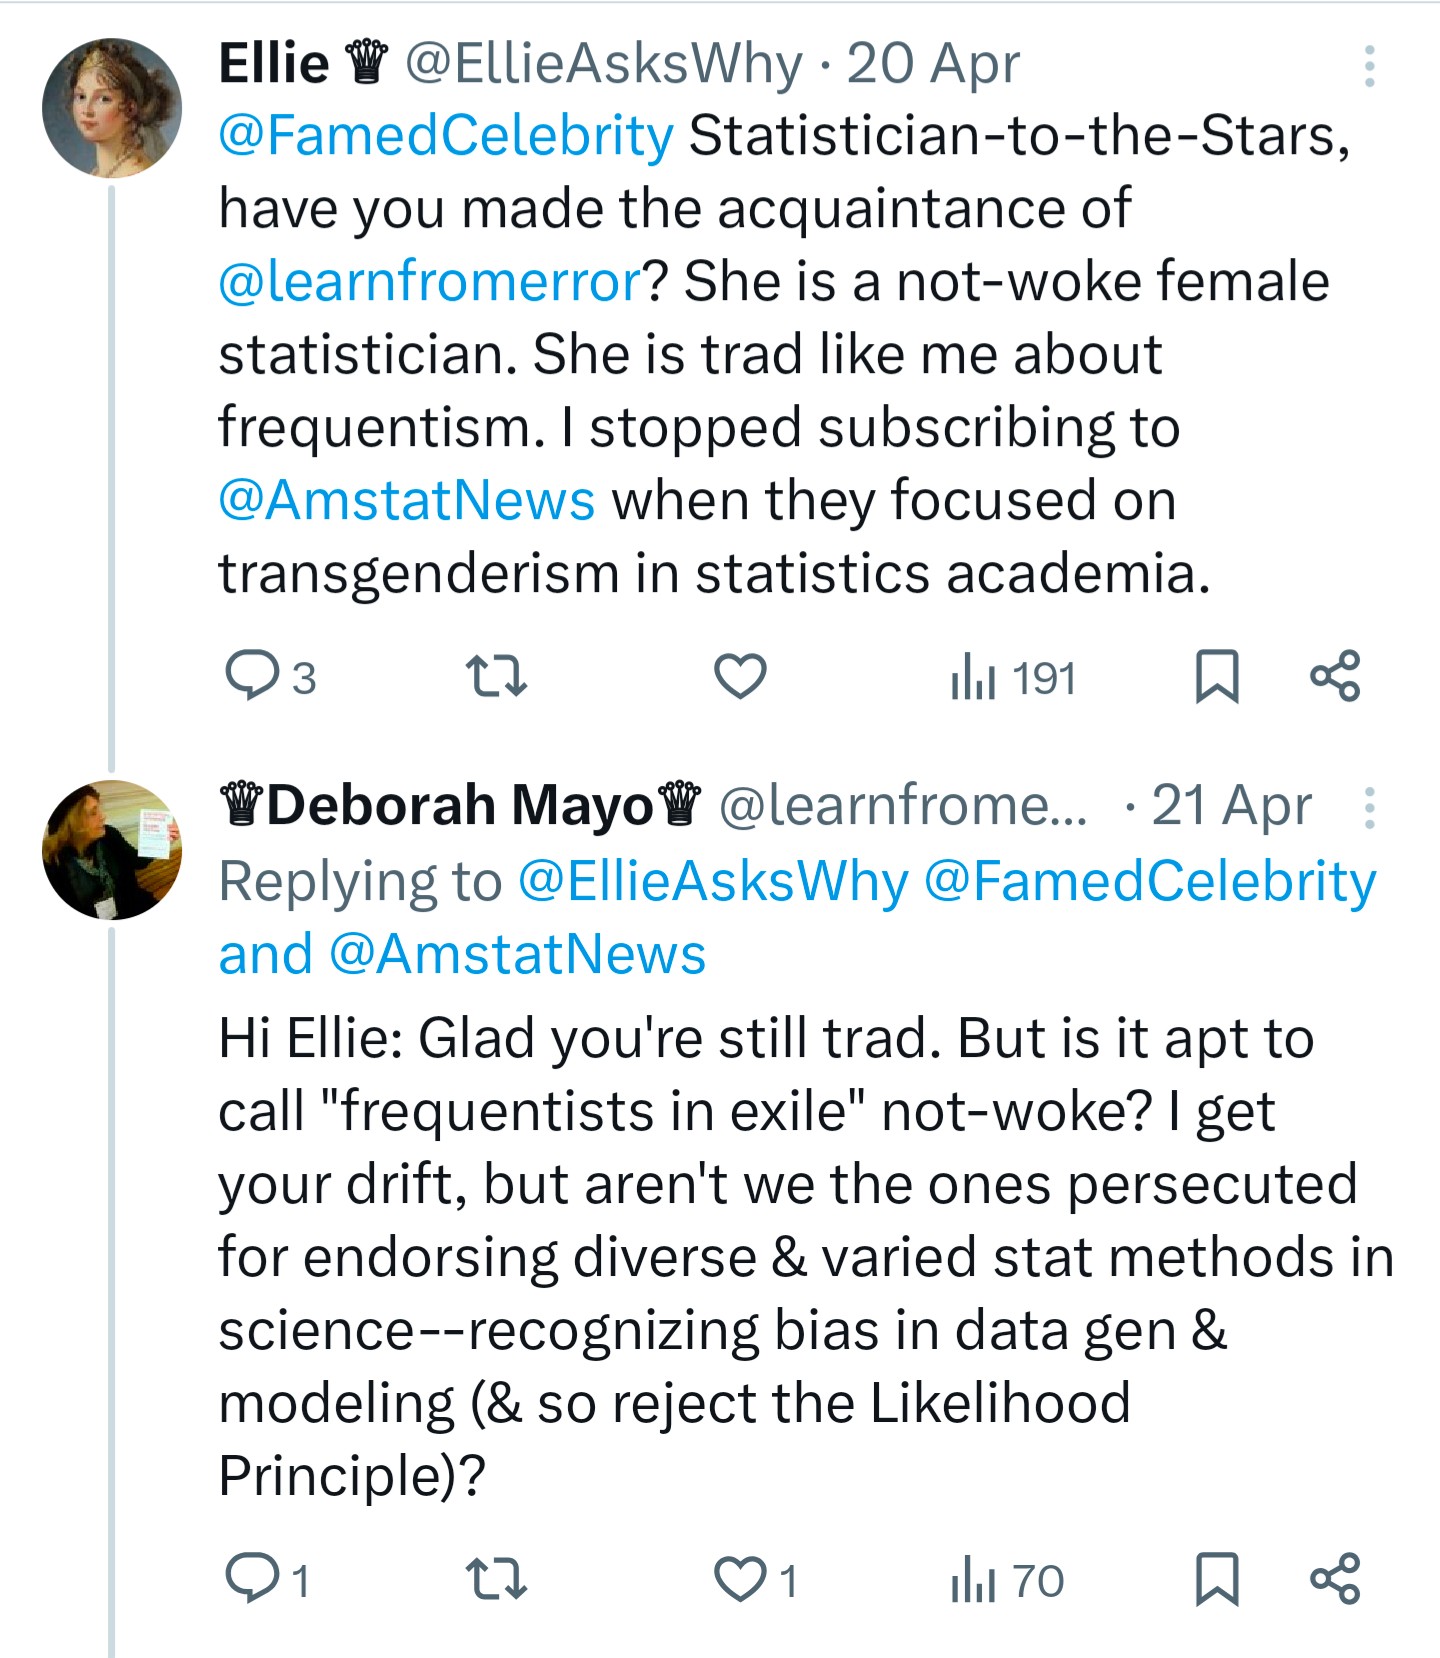Like Deborah Mayo's tweet
This screenshot has width=1440, height=1658.
(x=740, y=1580)
